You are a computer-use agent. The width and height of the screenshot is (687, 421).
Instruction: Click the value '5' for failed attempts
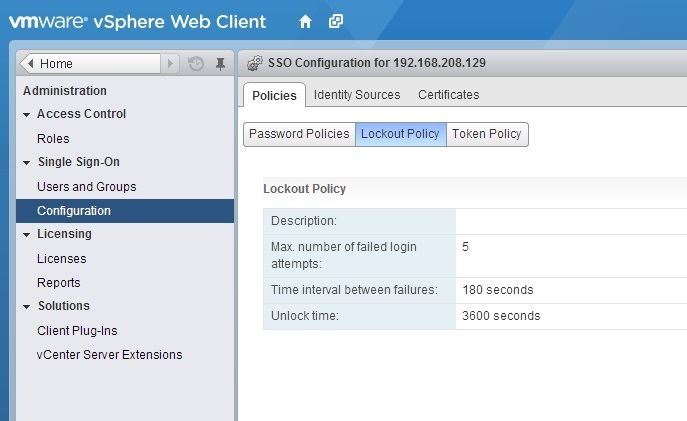[x=465, y=247]
